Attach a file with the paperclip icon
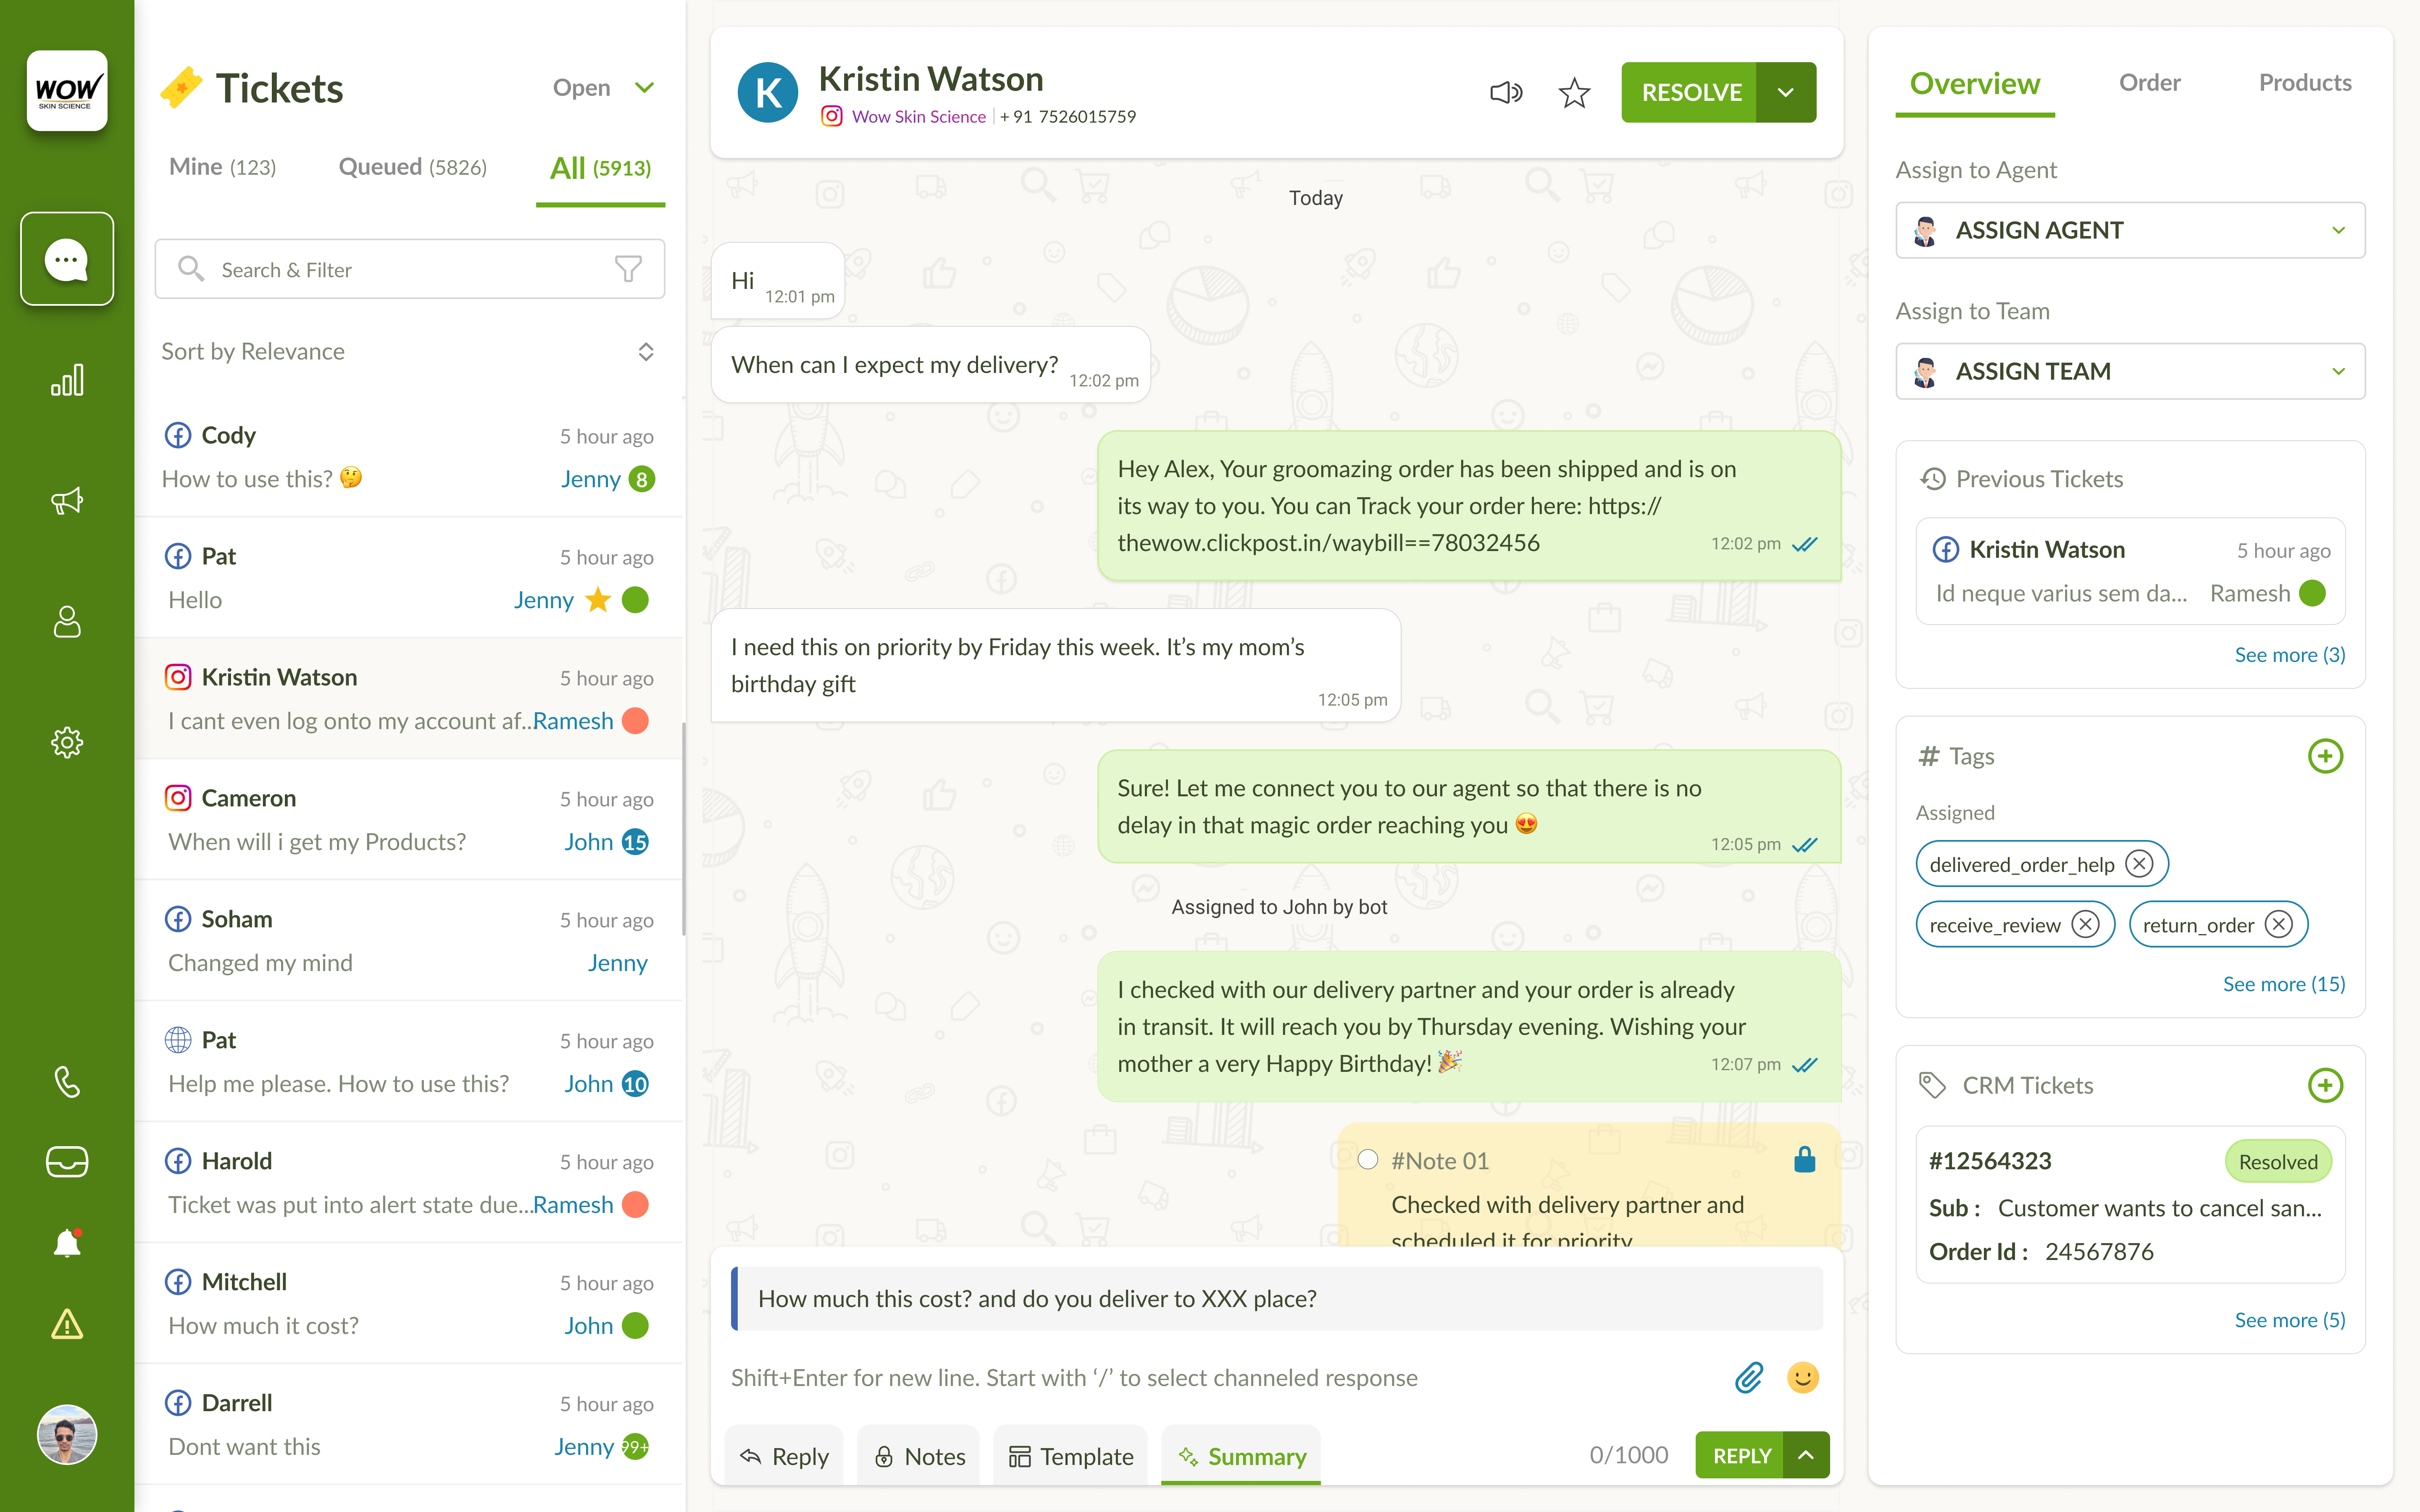This screenshot has width=2420, height=1512. click(x=1749, y=1377)
